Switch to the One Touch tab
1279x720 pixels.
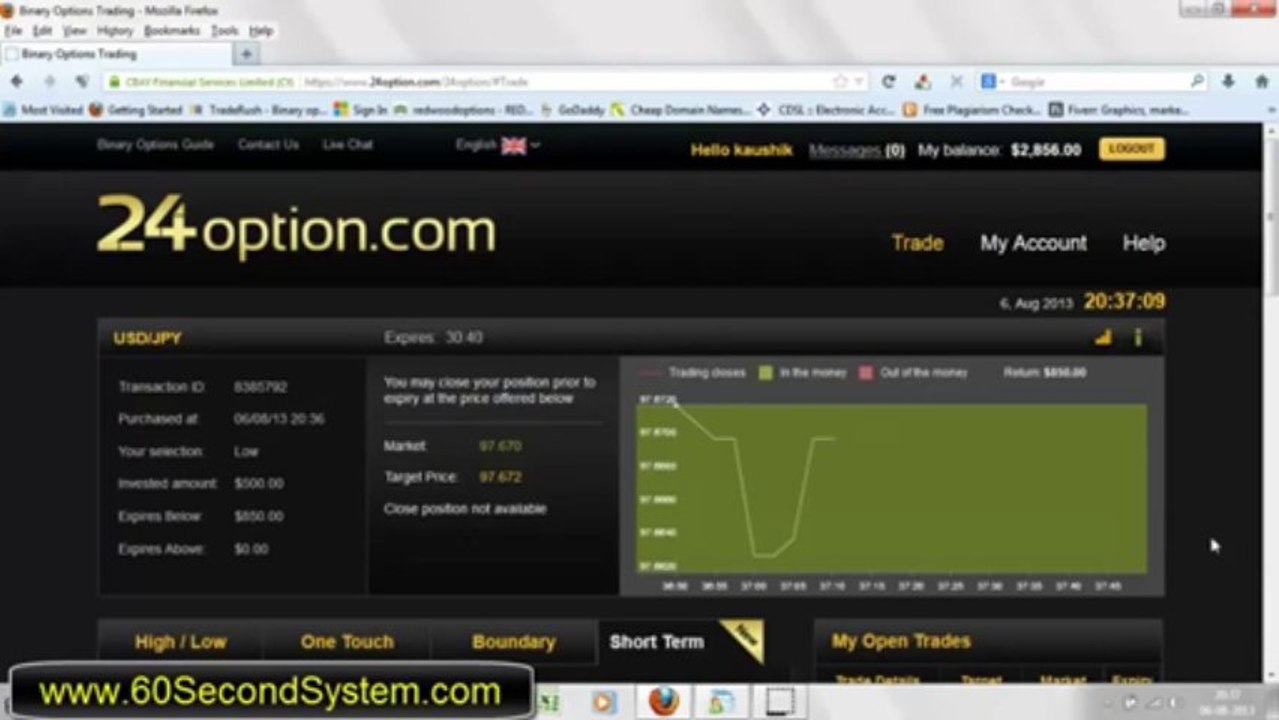[347, 642]
